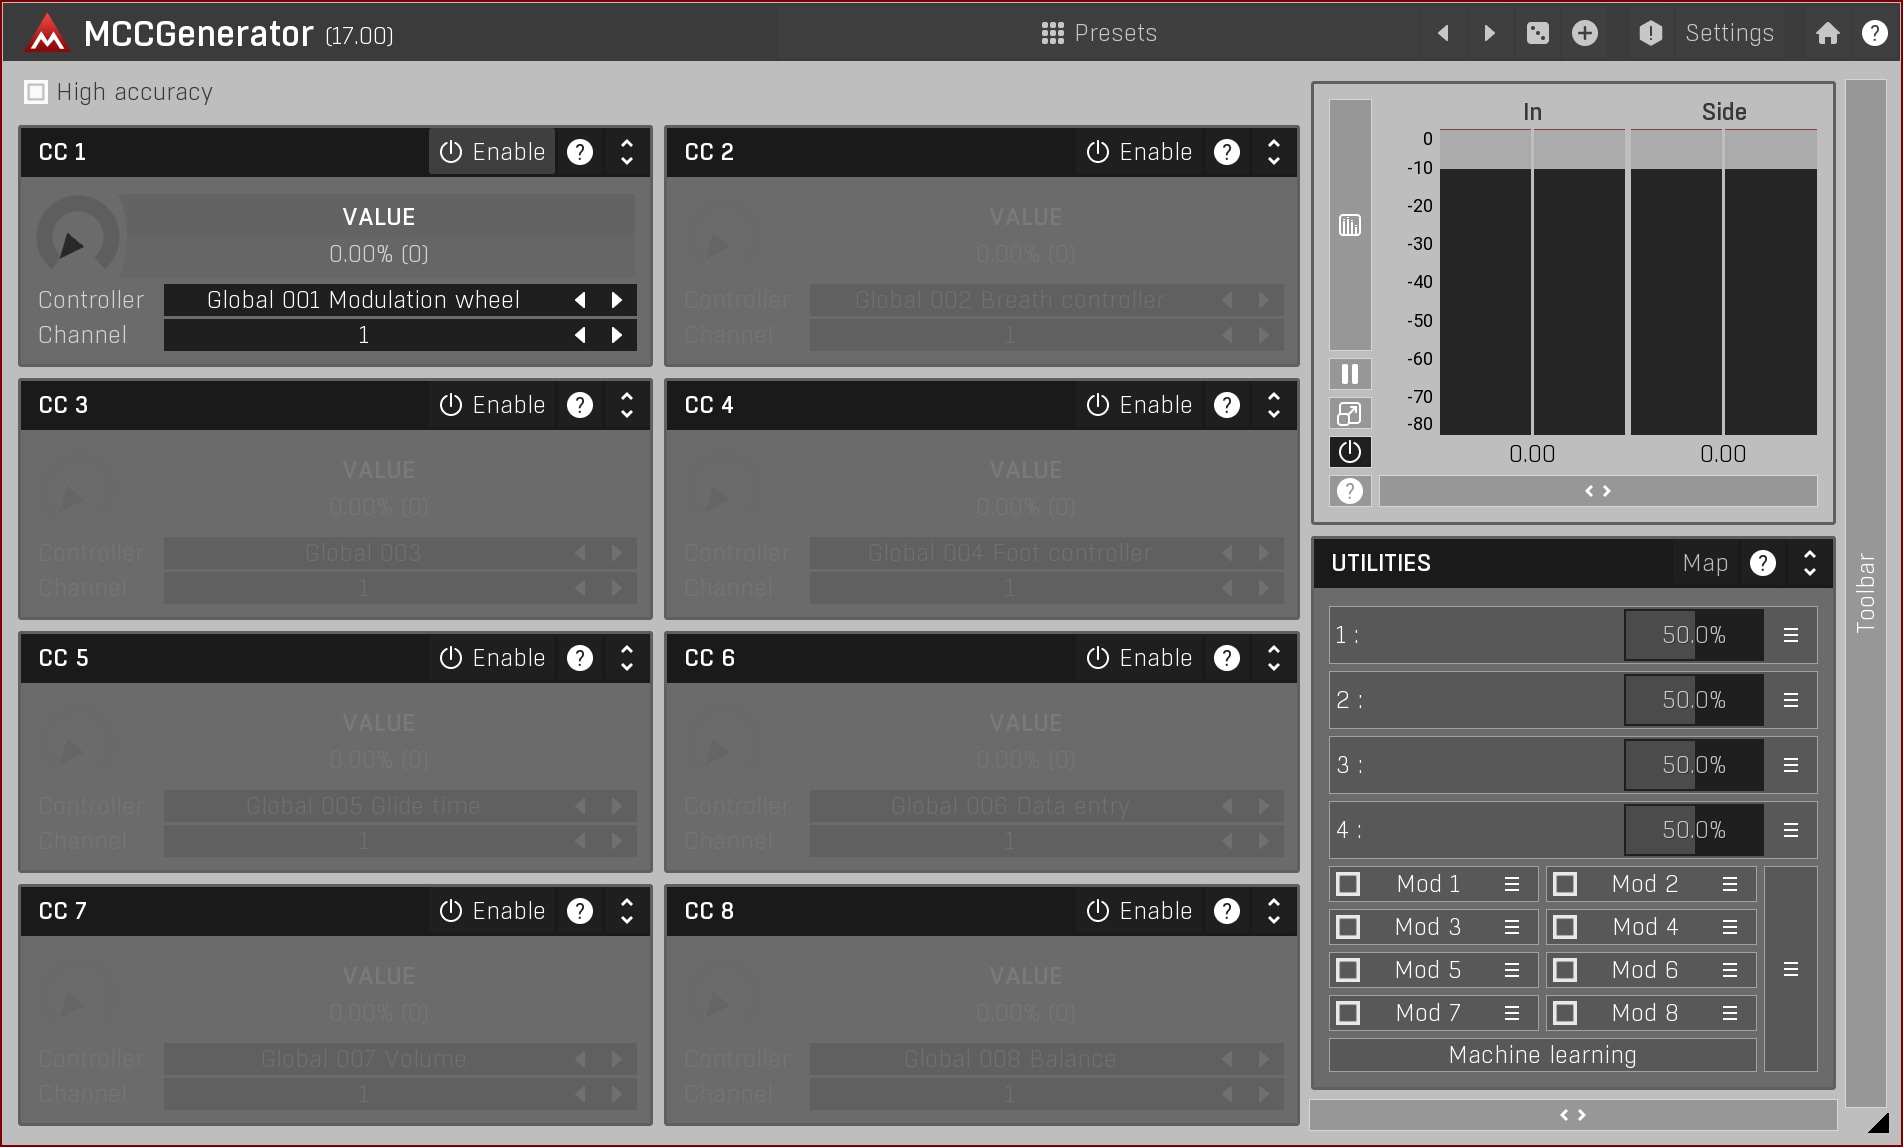Click the CC 1 Channel number field

[x=364, y=335]
